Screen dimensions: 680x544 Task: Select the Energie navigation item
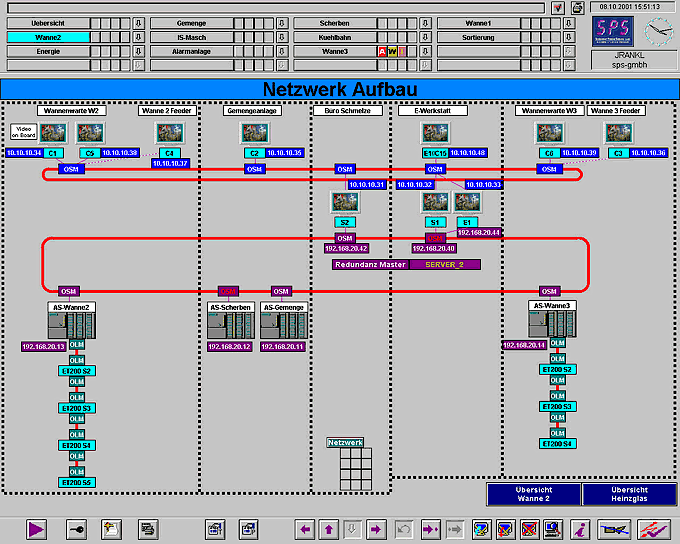point(48,51)
